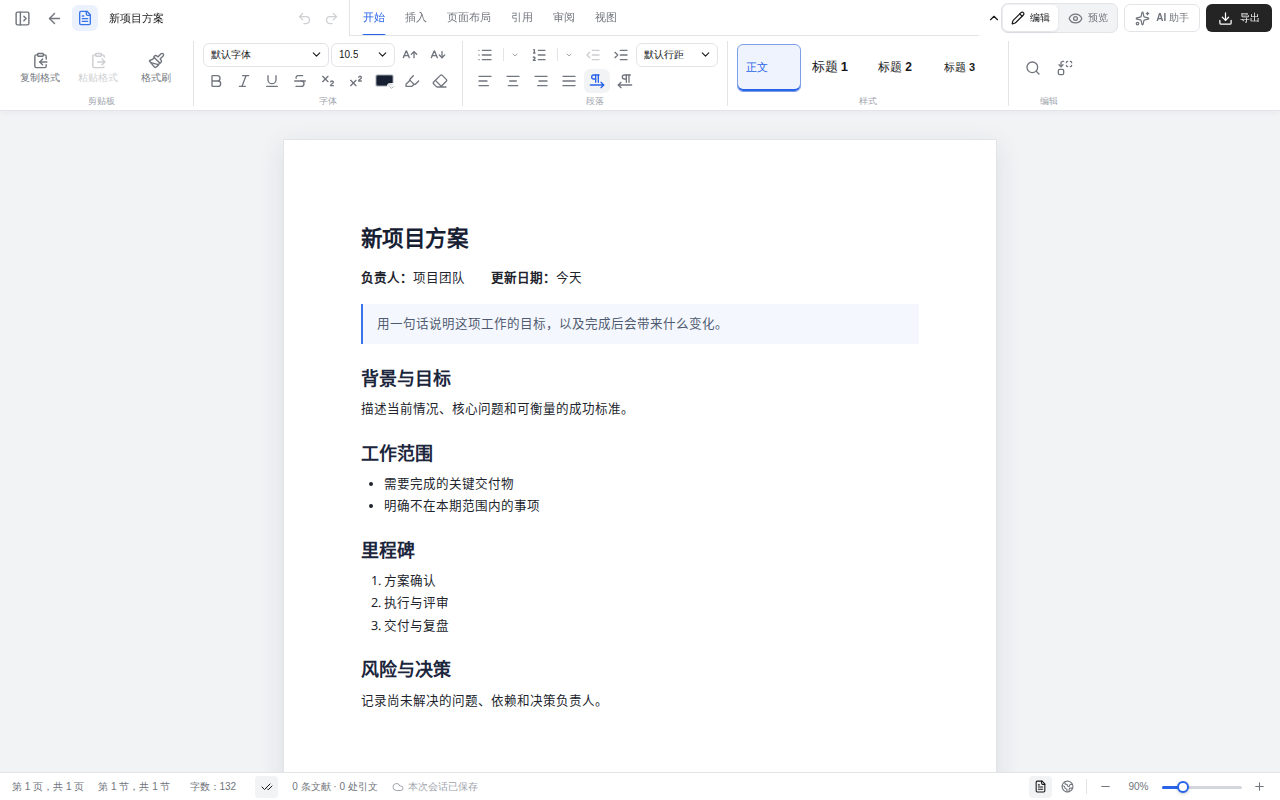The image size is (1280, 800).
Task: Switch to the 插入 tab
Action: pos(416,18)
